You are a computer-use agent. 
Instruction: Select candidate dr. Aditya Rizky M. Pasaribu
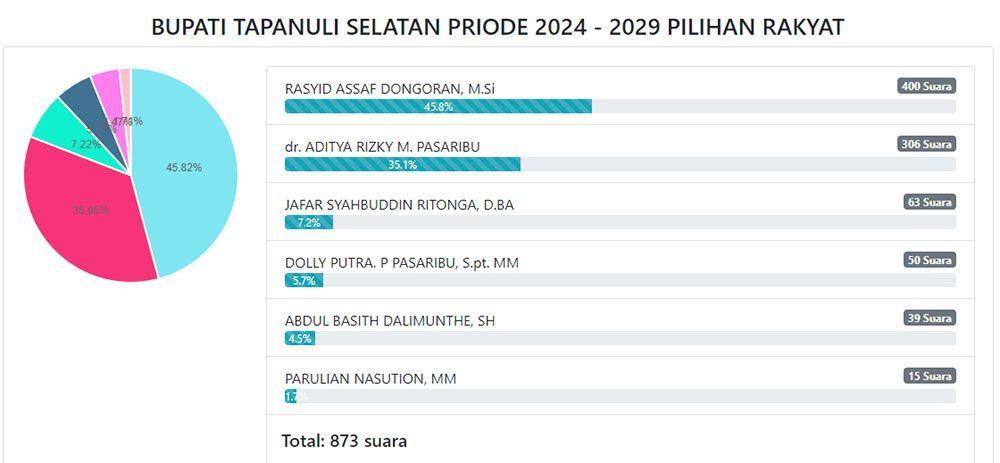pos(382,147)
